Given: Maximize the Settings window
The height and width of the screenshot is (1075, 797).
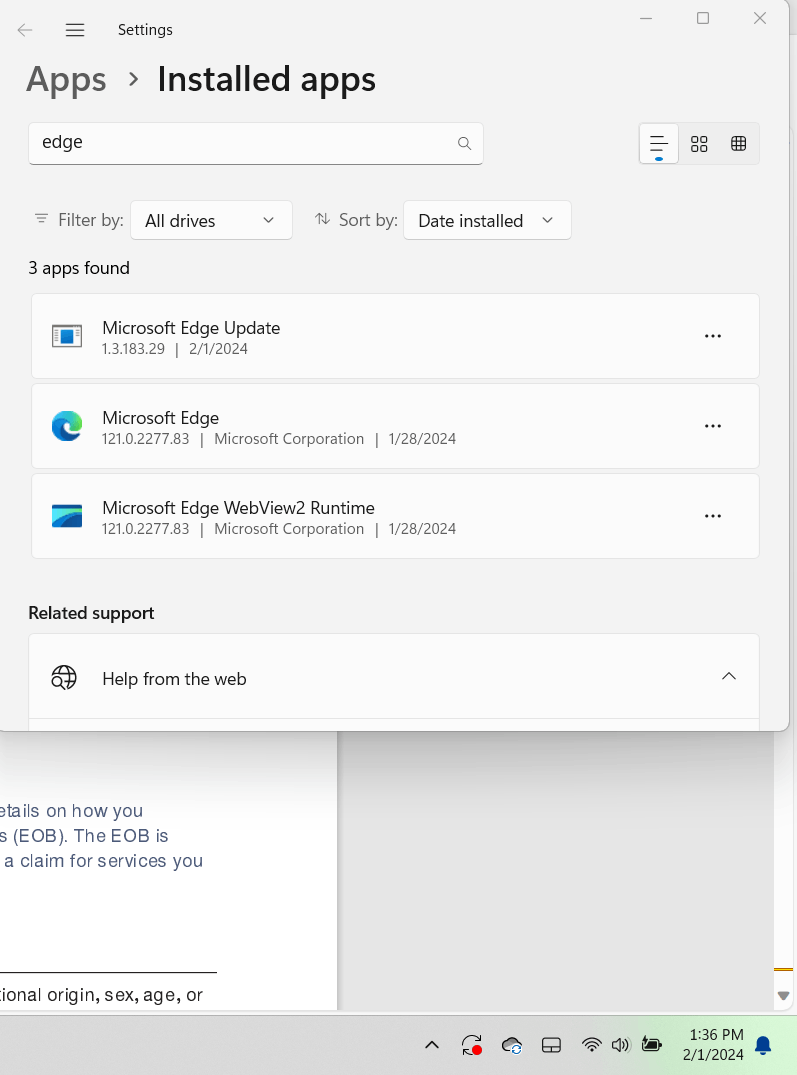Looking at the screenshot, I should [x=703, y=19].
